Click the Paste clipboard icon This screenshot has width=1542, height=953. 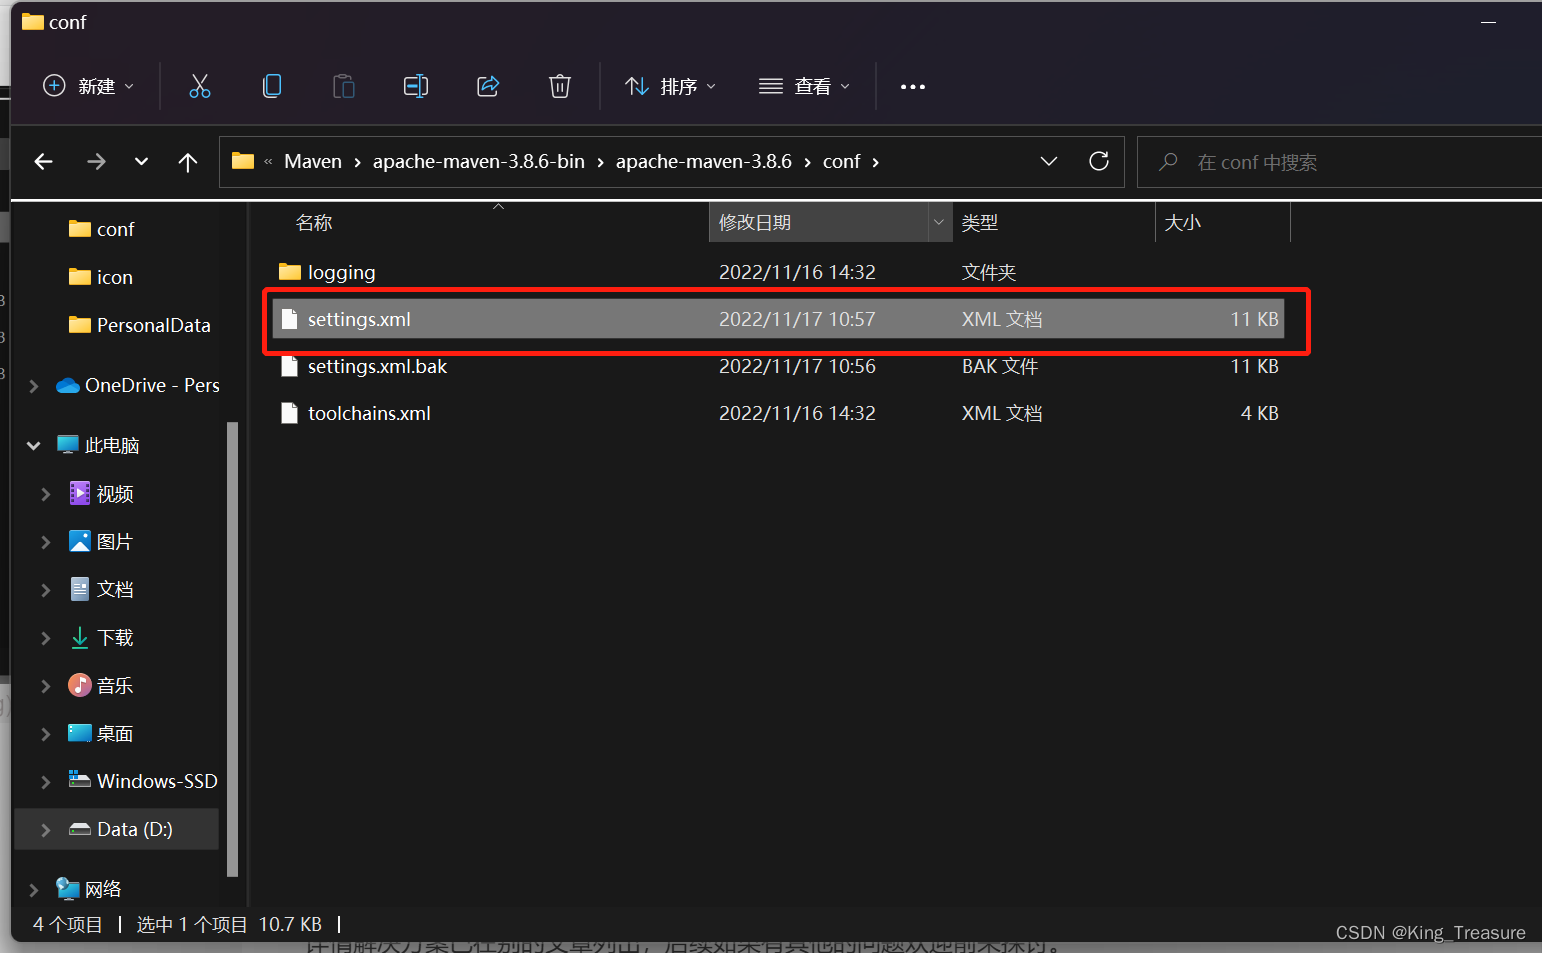344,86
